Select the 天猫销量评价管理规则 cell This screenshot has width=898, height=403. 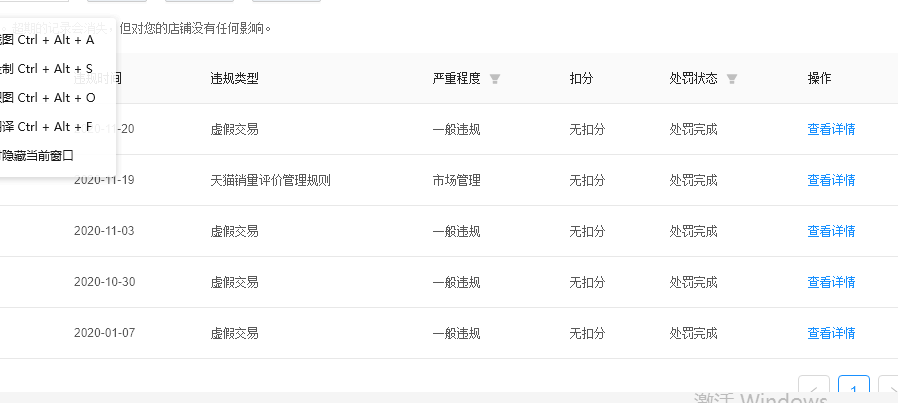point(270,181)
